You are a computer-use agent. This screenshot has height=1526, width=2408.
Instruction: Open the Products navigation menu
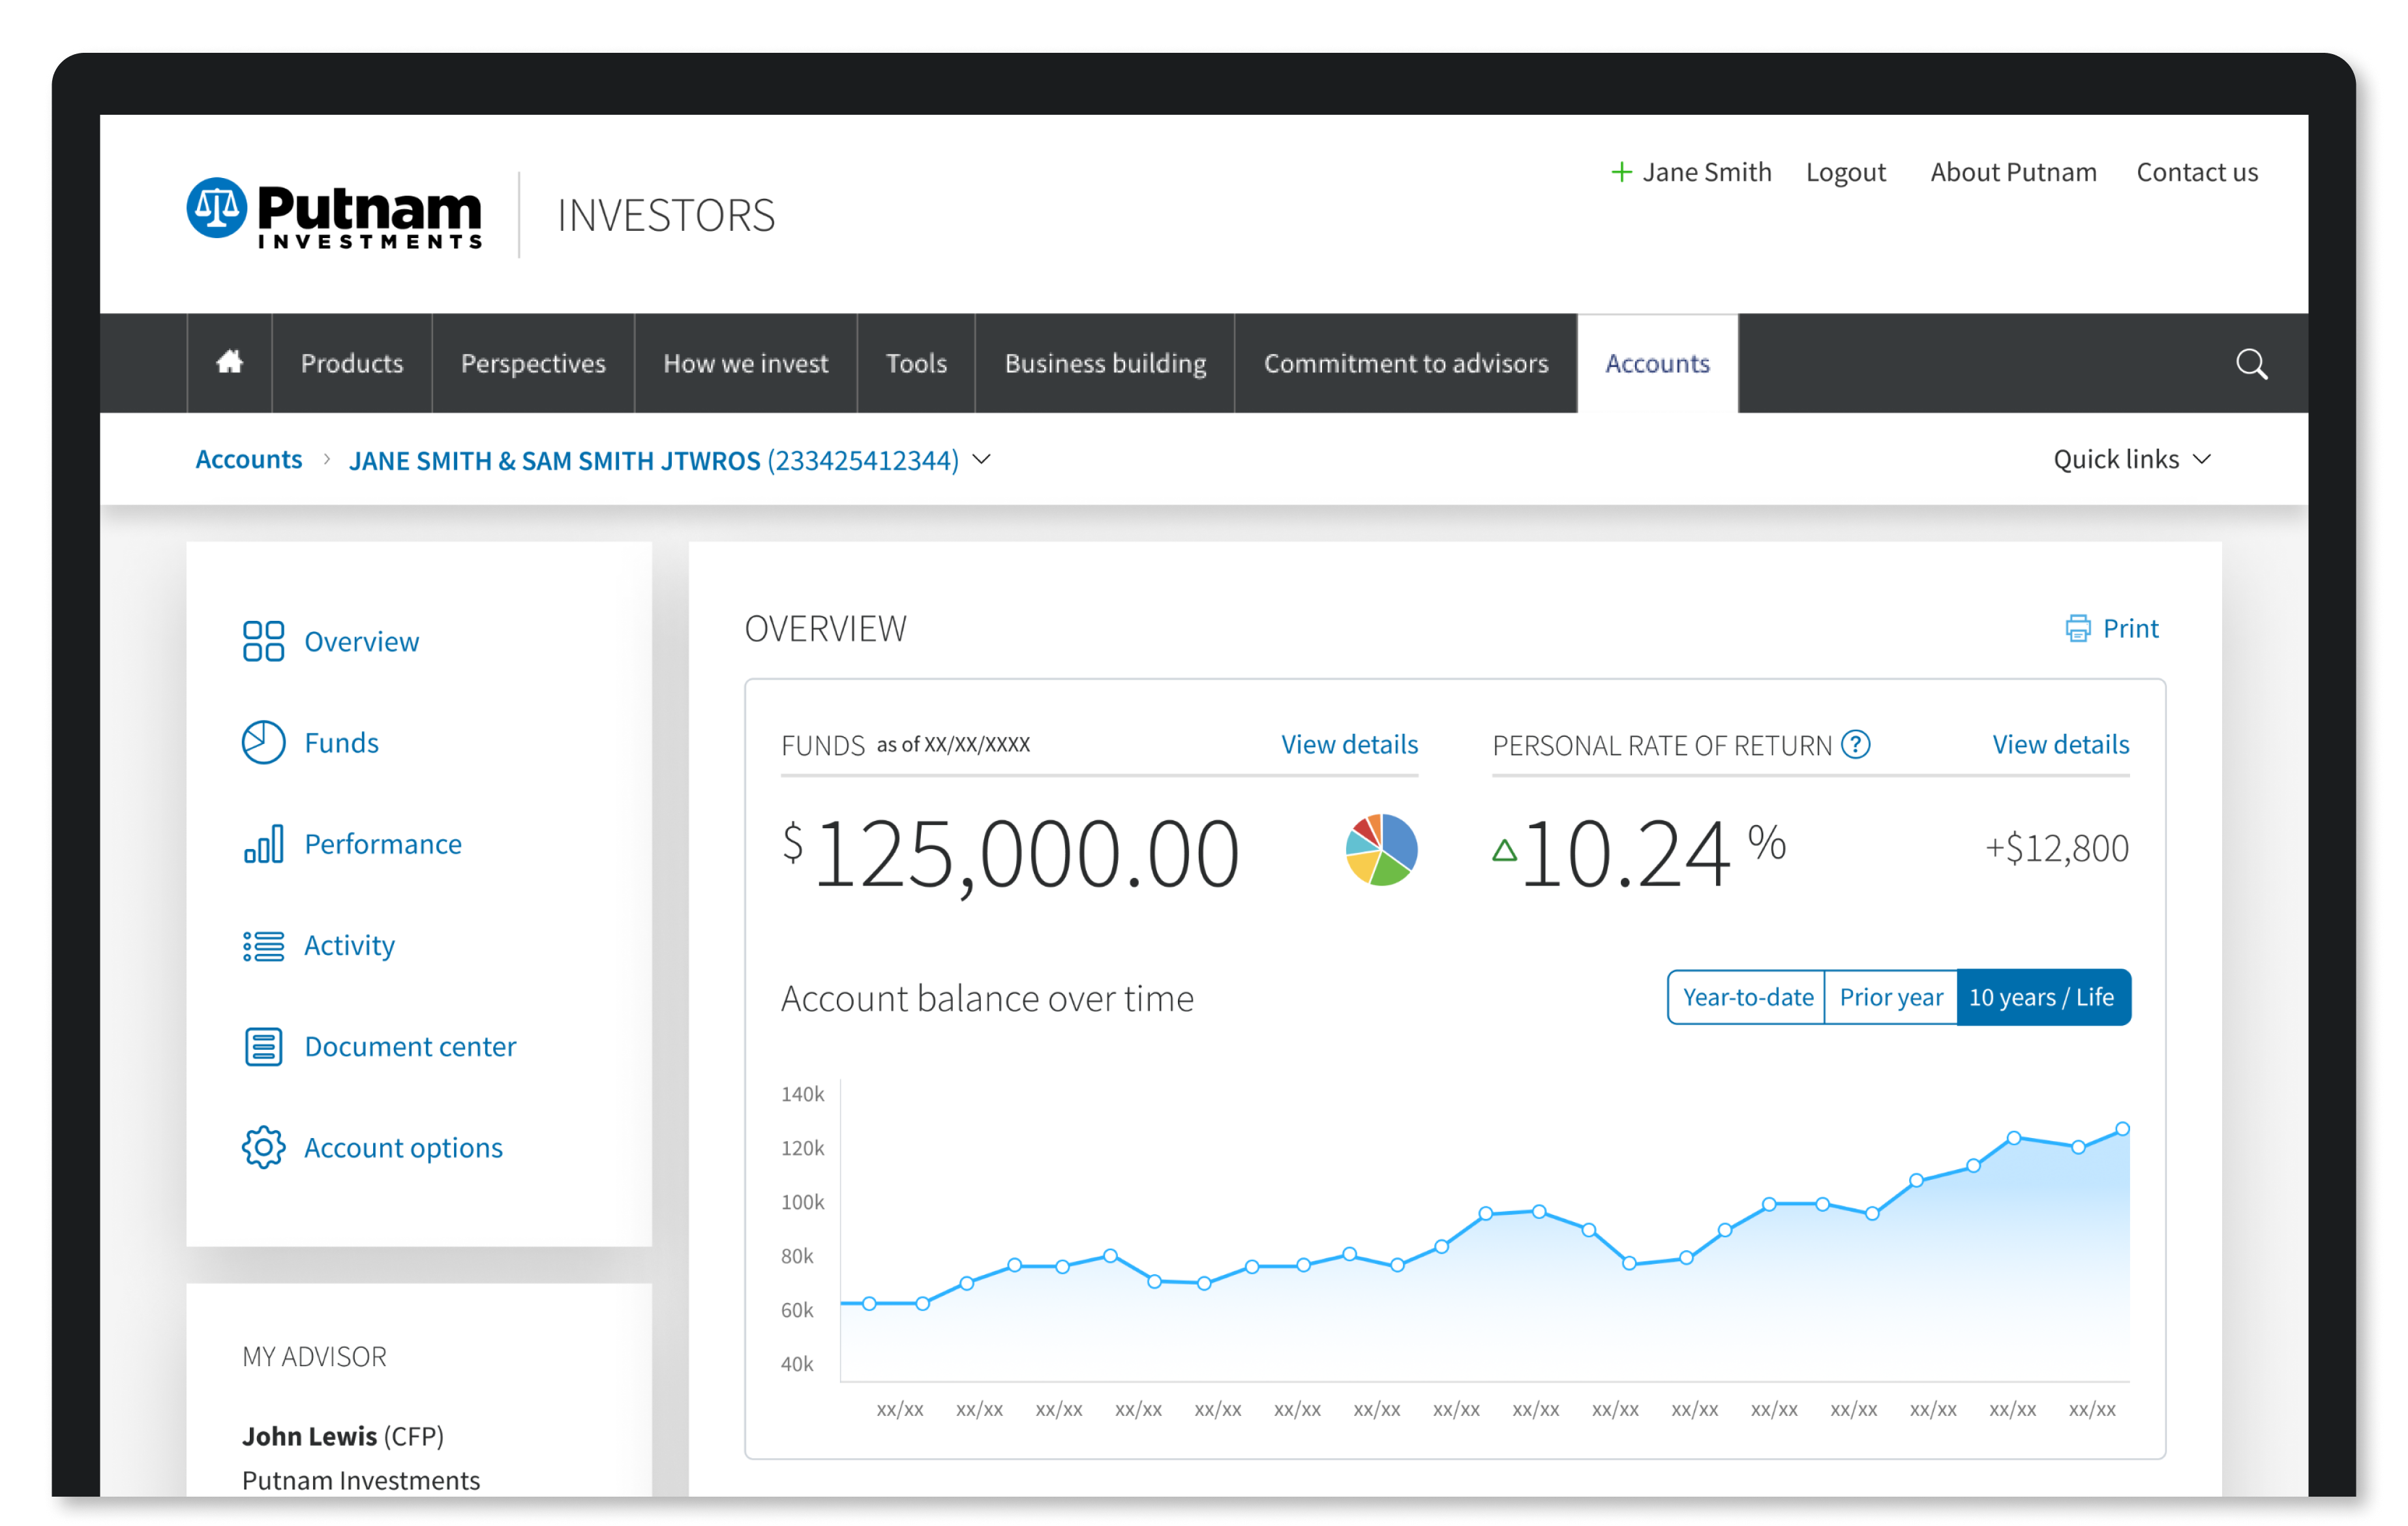(351, 363)
